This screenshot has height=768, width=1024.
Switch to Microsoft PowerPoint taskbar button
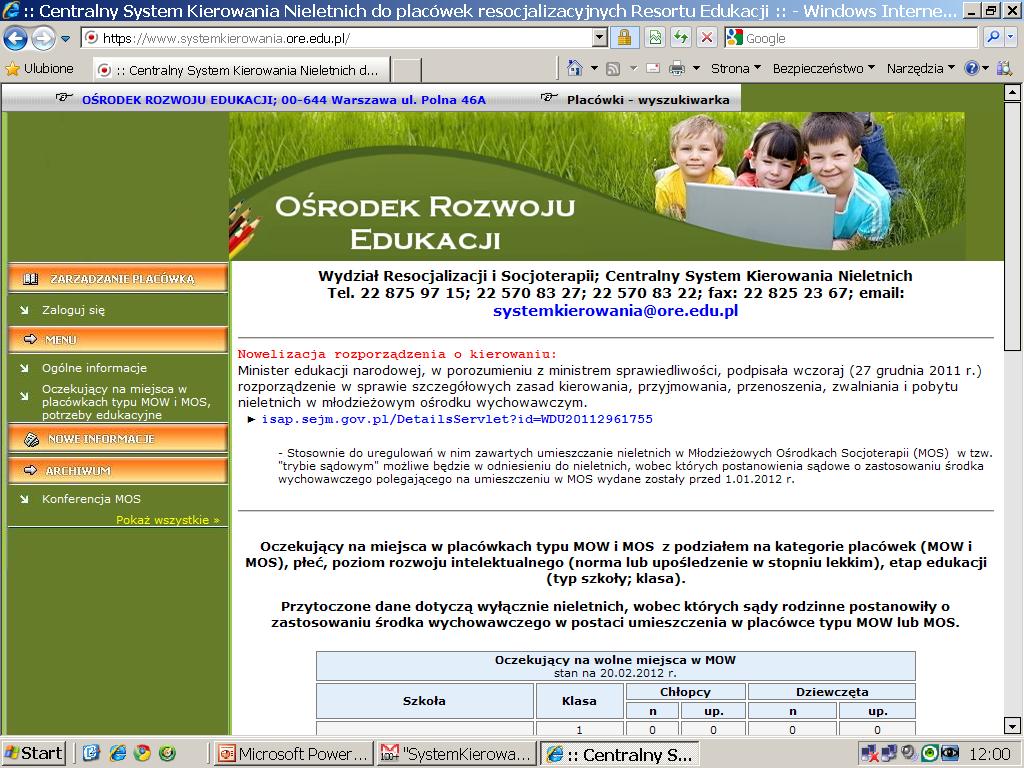295,754
